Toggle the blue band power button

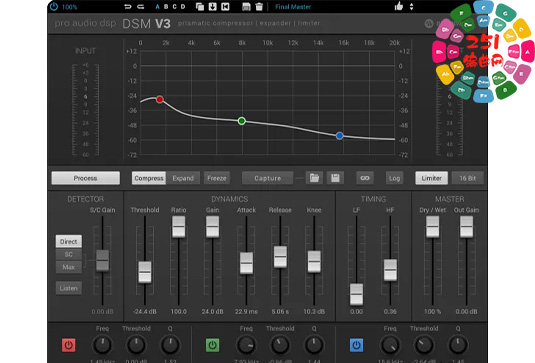click(356, 345)
